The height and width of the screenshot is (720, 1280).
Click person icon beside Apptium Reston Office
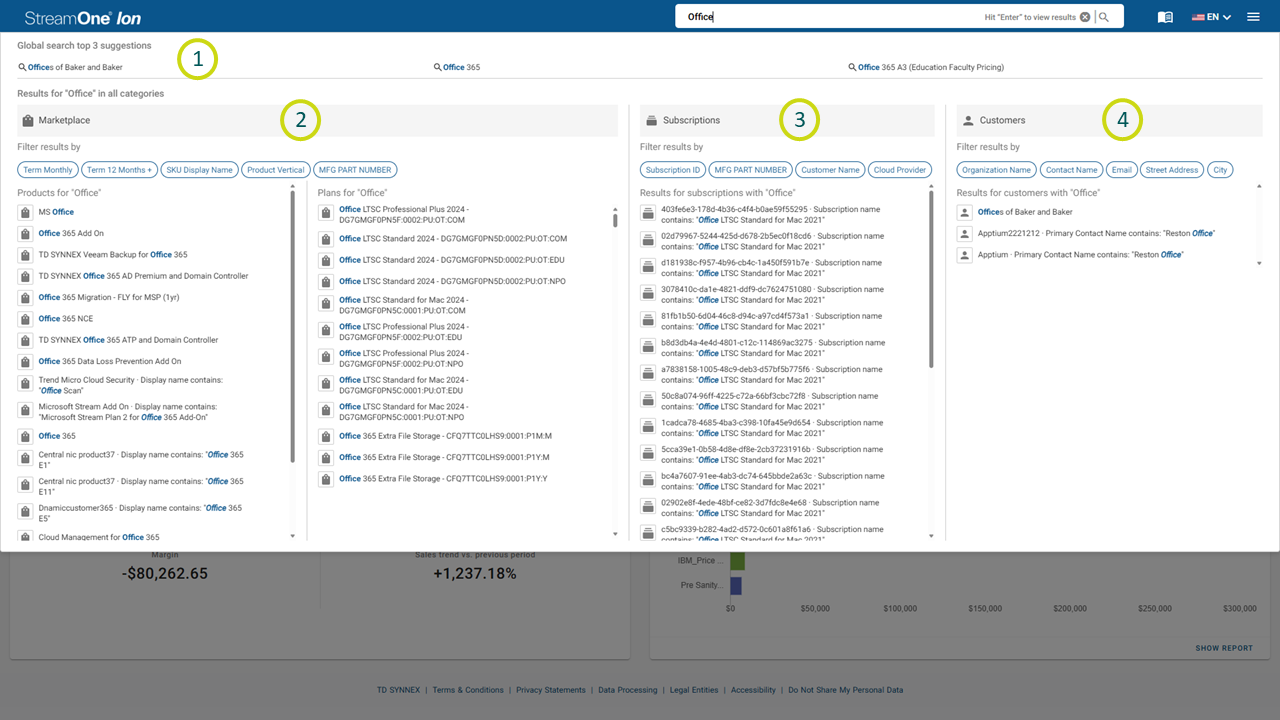[964, 255]
